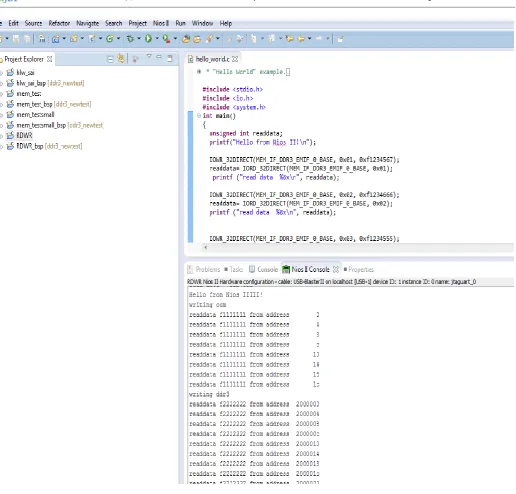The image size is (516, 494).
Task: Open the Help menu
Action: point(226,23)
